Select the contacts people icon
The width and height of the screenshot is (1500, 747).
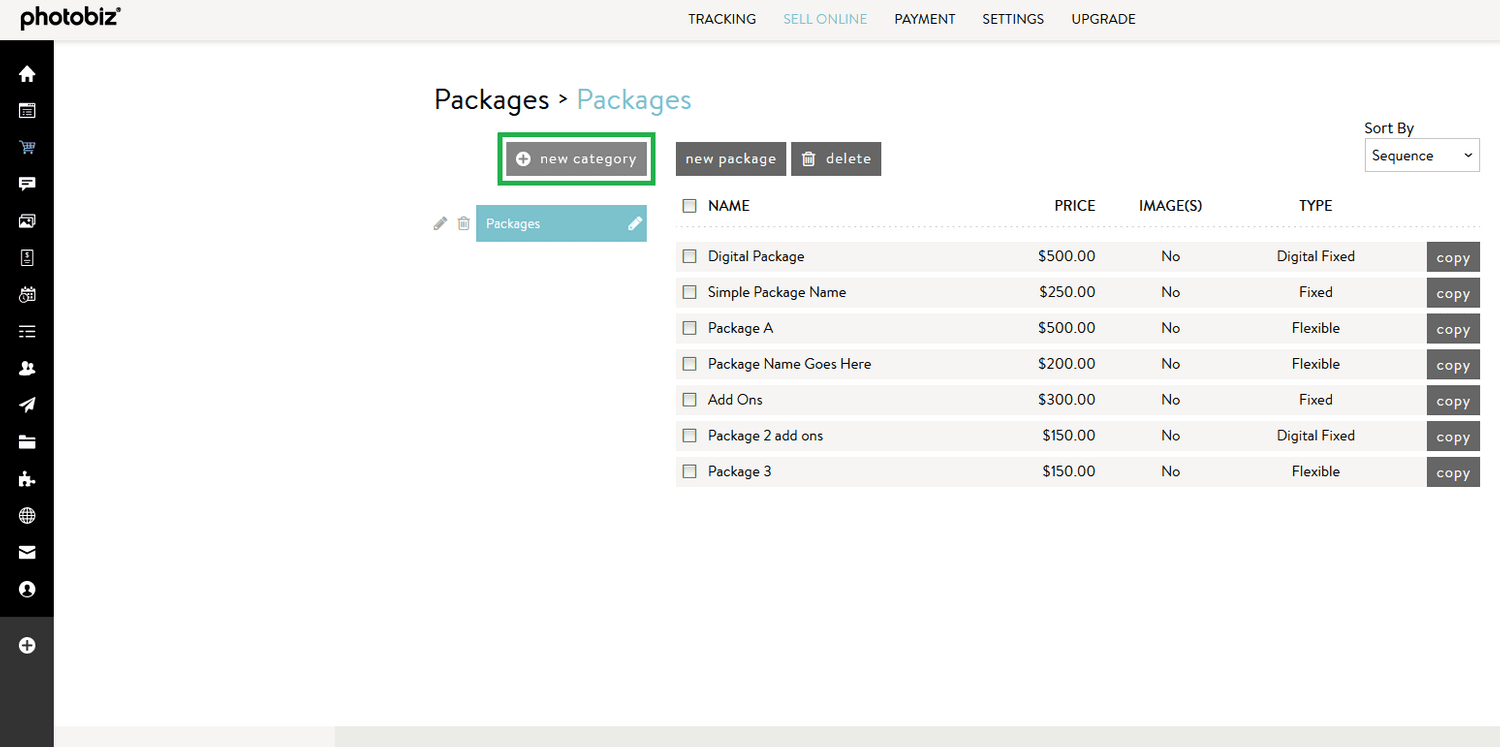27,368
